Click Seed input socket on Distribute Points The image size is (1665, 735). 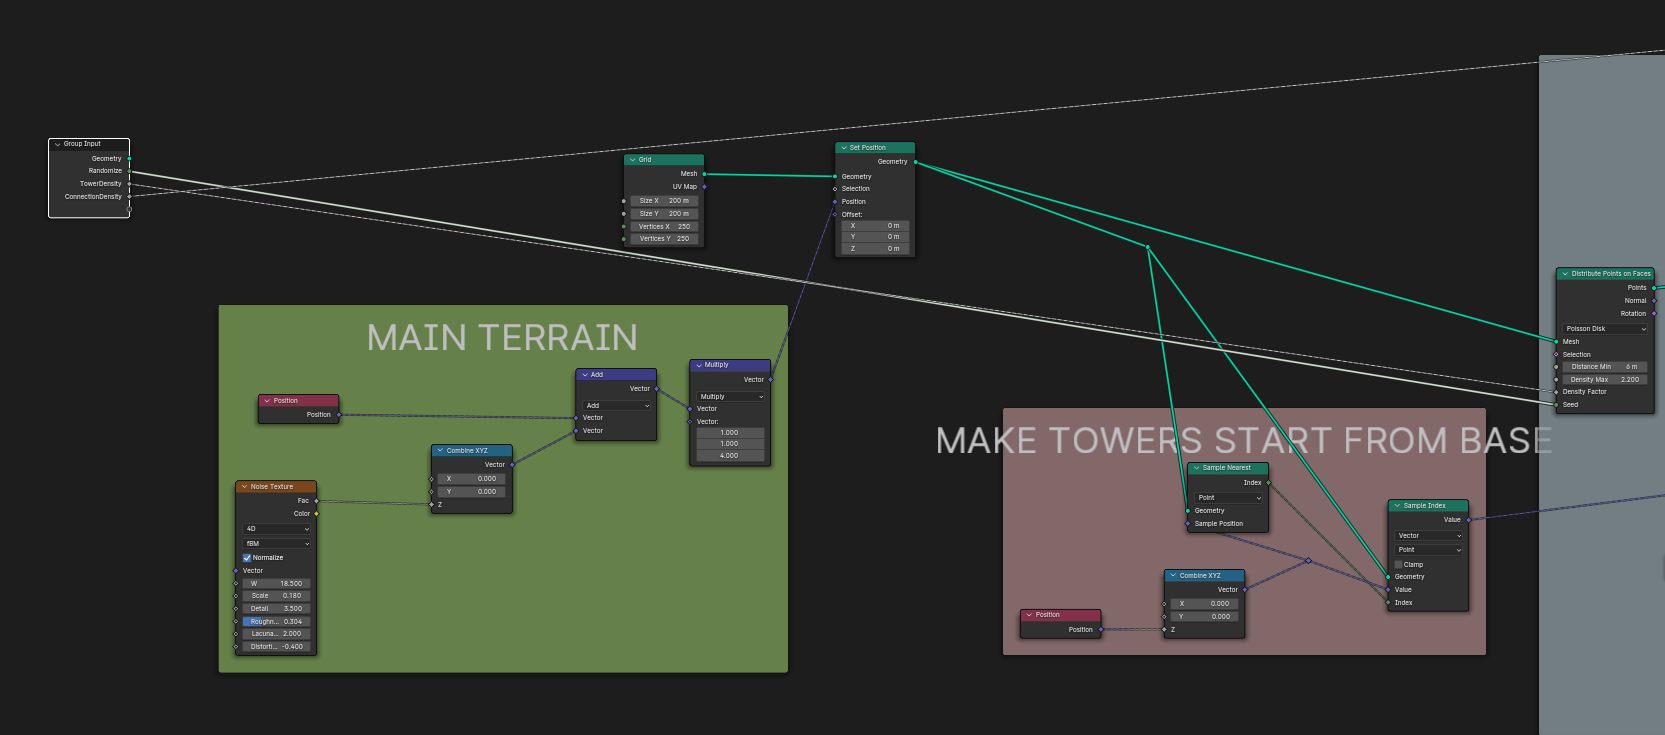[1556, 405]
